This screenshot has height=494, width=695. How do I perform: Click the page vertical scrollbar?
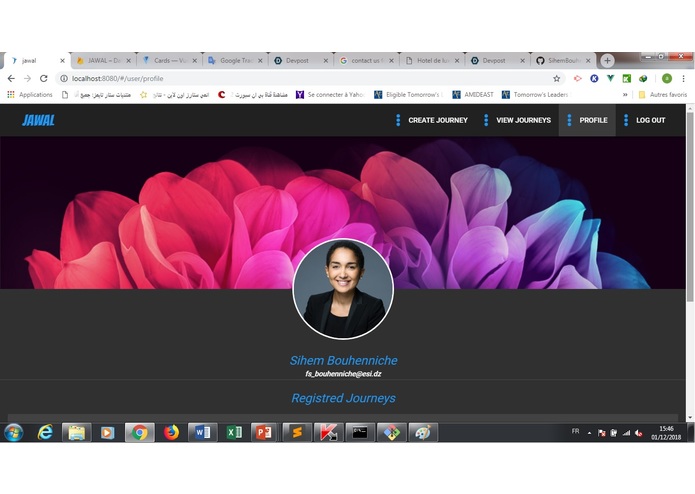click(x=690, y=207)
